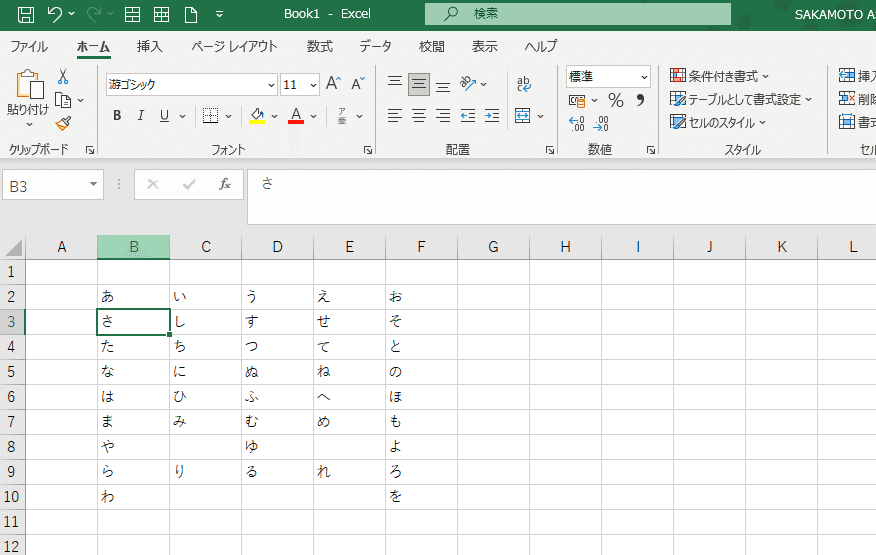
Task: Click the wrap text icon
Action: click(x=523, y=84)
